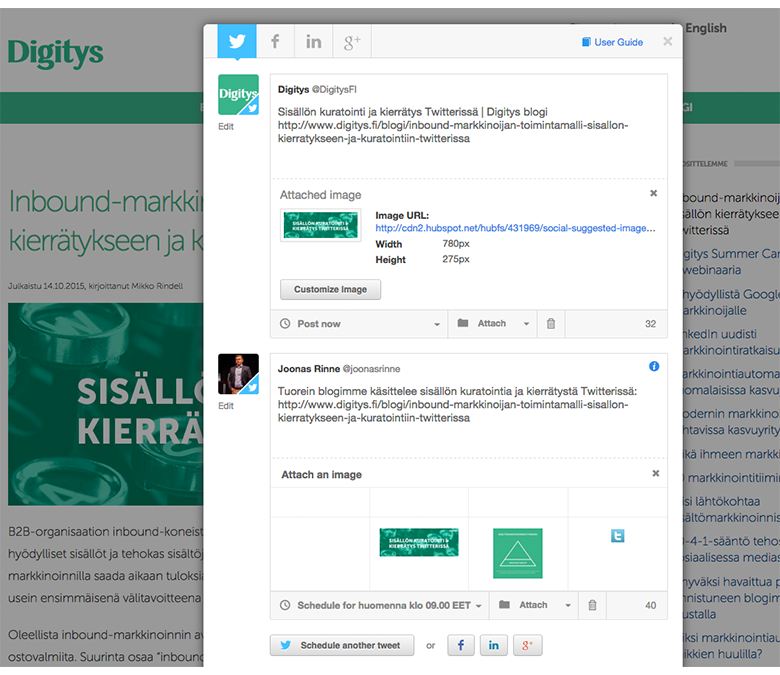Viewport: 780px width, 675px height.
Task: Click the info icon on Joonas Rinne tweet
Action: (654, 367)
